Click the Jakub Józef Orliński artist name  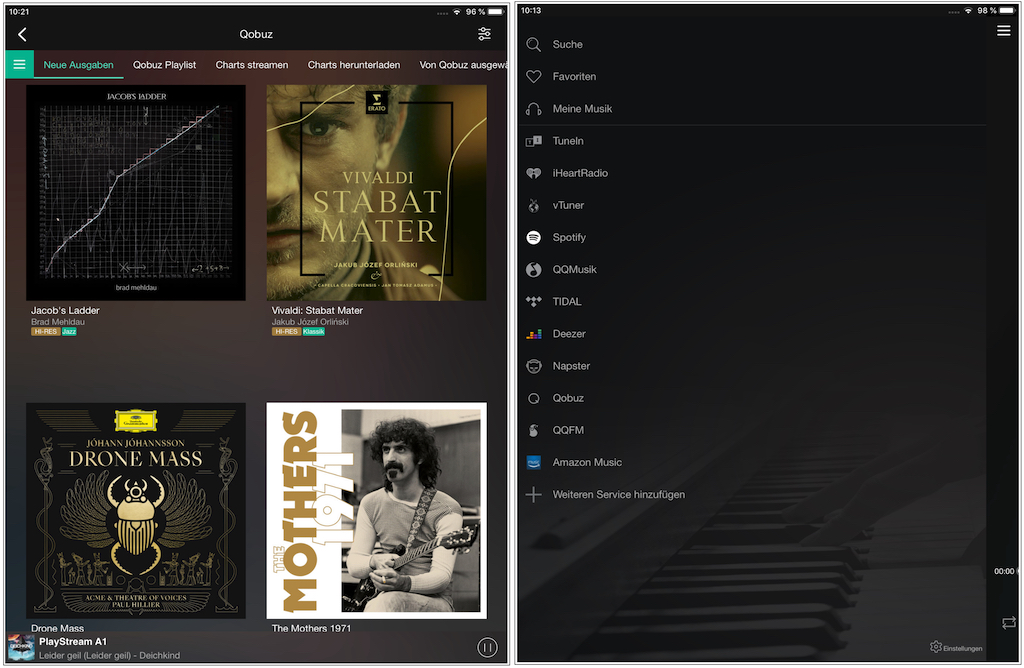[310, 321]
